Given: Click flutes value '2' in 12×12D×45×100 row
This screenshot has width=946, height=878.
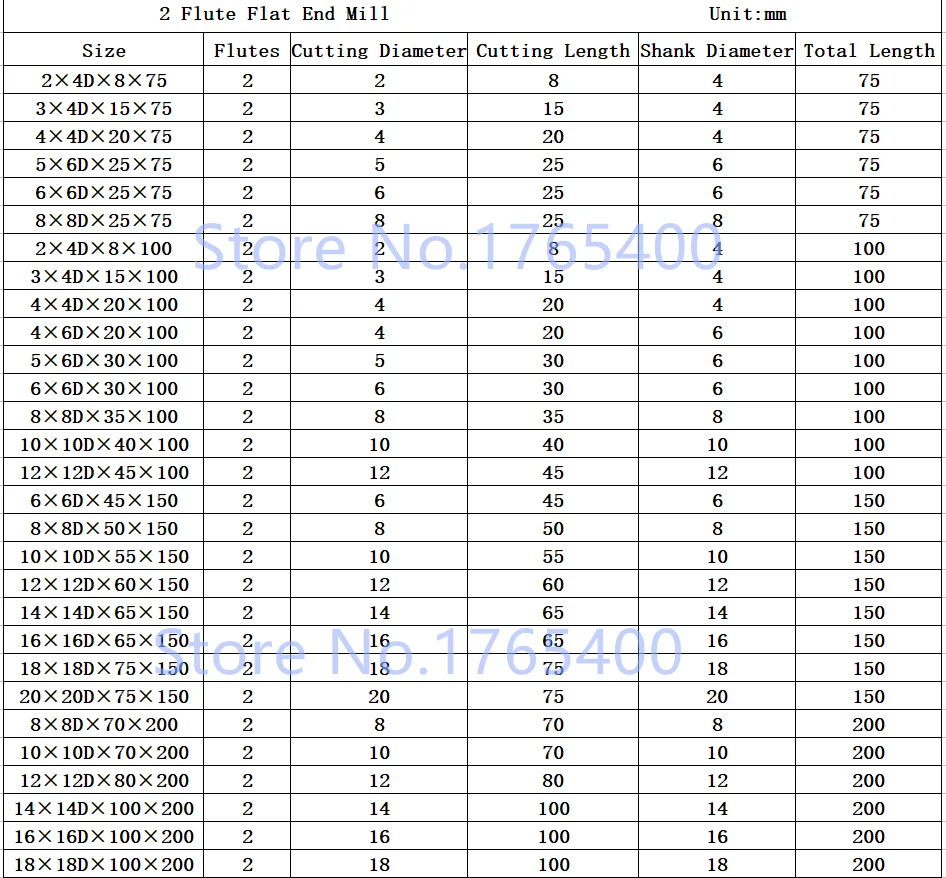Looking at the screenshot, I should pyautogui.click(x=247, y=472).
